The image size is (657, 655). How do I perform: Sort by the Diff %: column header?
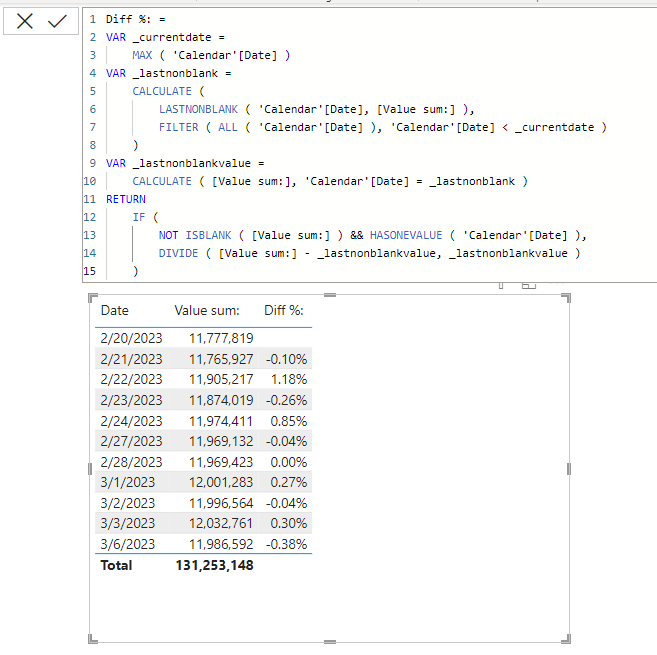click(284, 311)
